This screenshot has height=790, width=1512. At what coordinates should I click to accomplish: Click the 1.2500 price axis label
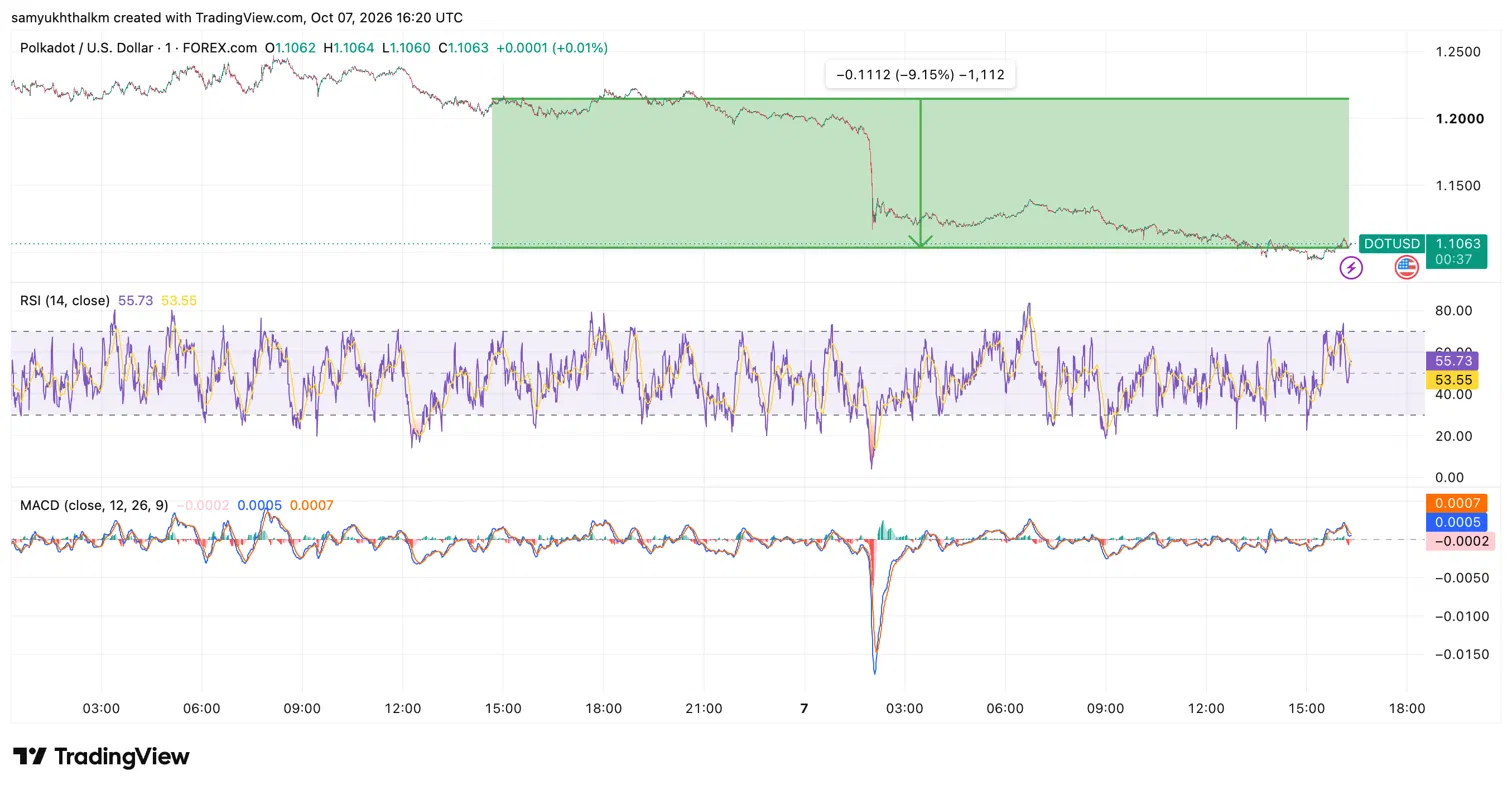coord(1458,51)
